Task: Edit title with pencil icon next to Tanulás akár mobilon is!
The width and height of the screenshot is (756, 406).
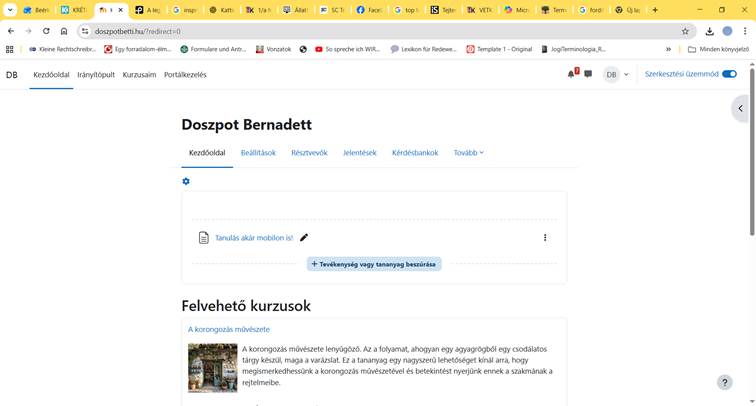Action: (x=304, y=237)
